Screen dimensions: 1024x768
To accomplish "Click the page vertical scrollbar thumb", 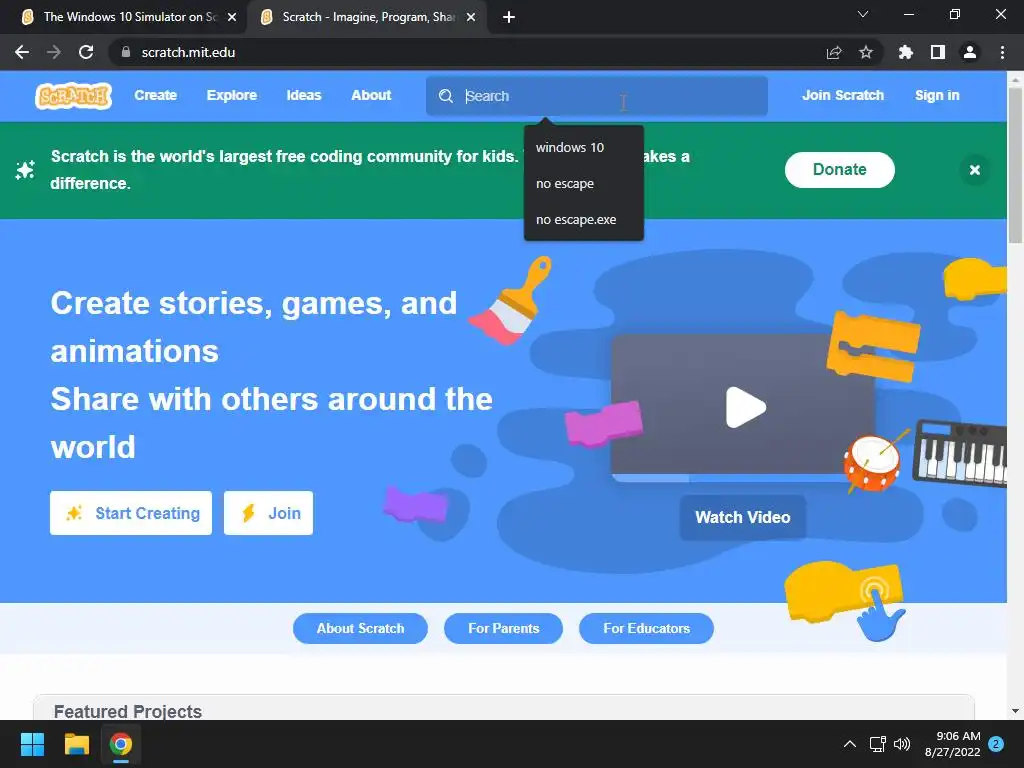I will coord(1016,166).
